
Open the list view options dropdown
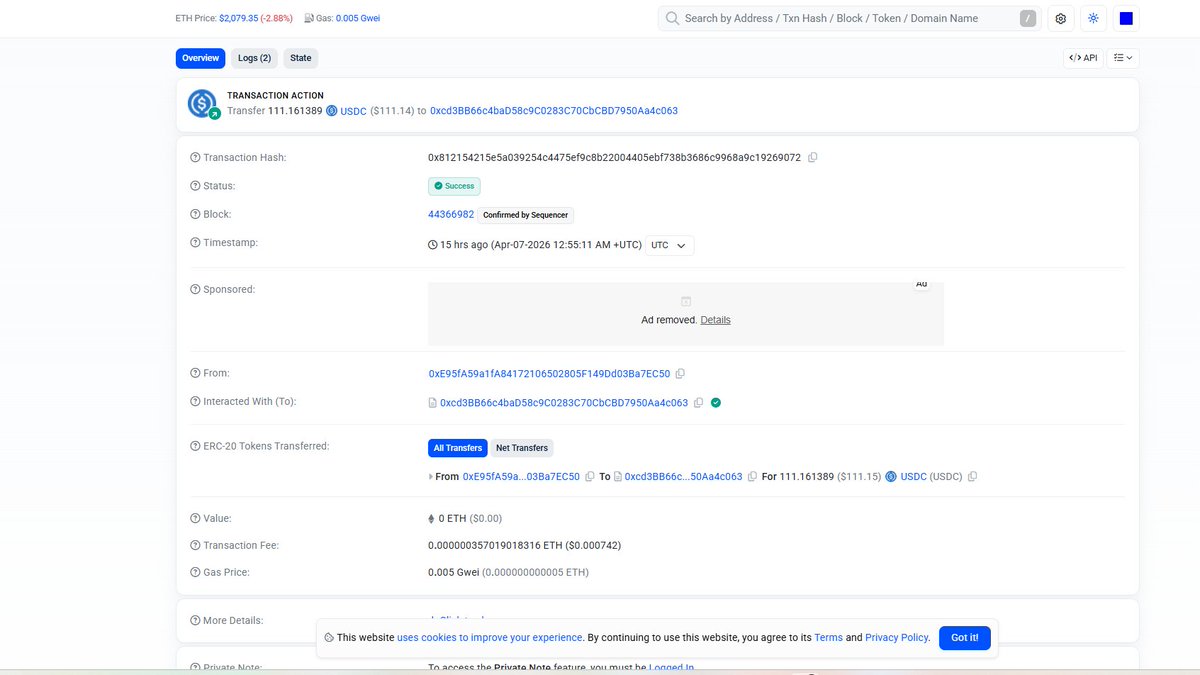[1123, 58]
